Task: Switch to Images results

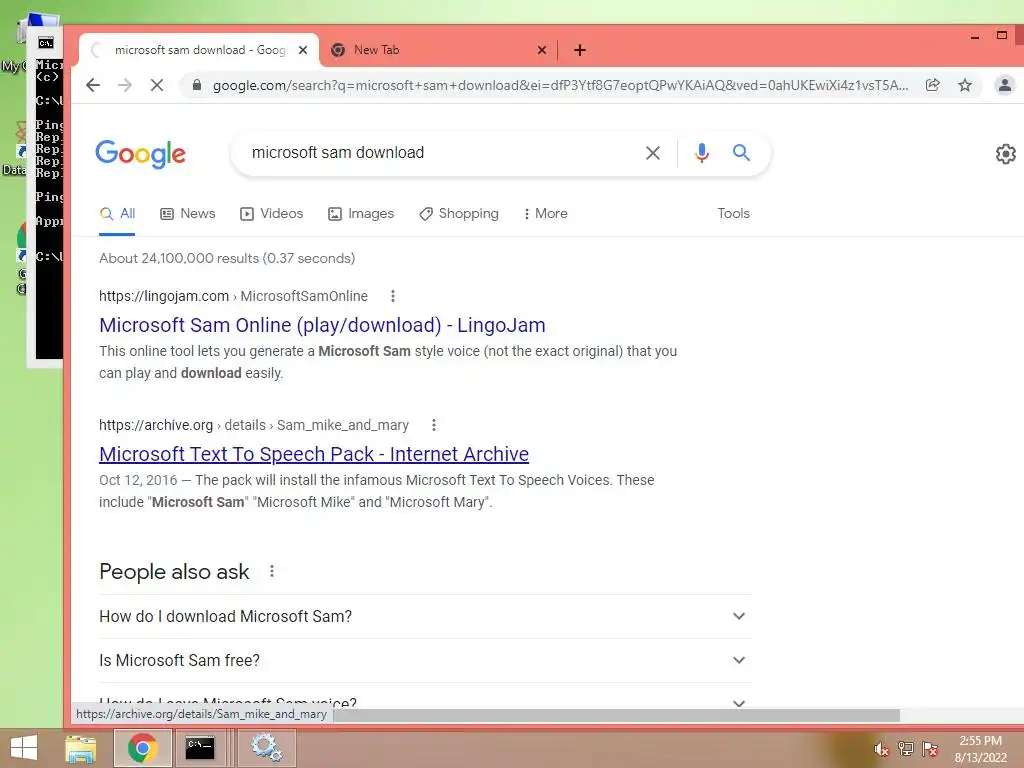Action: (x=361, y=214)
